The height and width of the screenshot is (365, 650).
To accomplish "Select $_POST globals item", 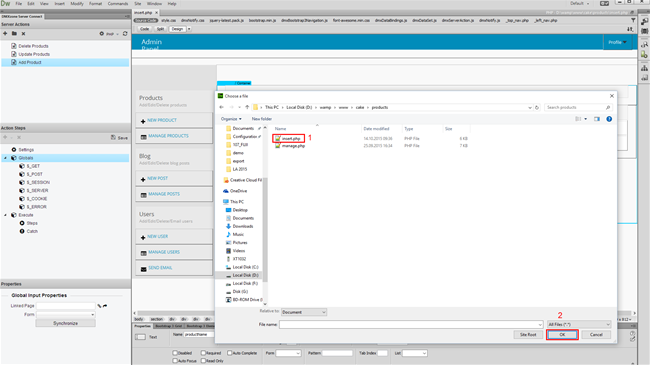I will tap(34, 174).
